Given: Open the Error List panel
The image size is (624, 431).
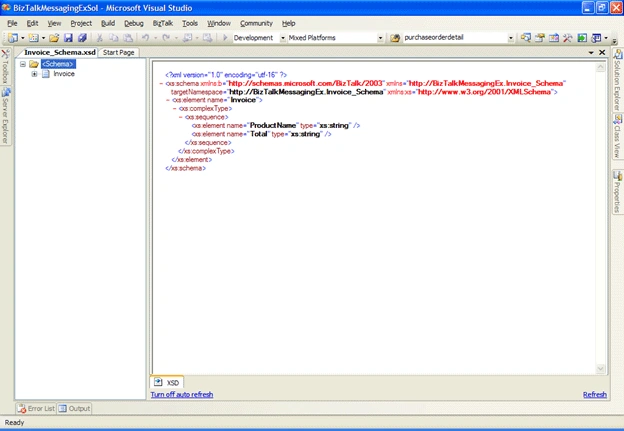Looking at the screenshot, I should click(36, 408).
